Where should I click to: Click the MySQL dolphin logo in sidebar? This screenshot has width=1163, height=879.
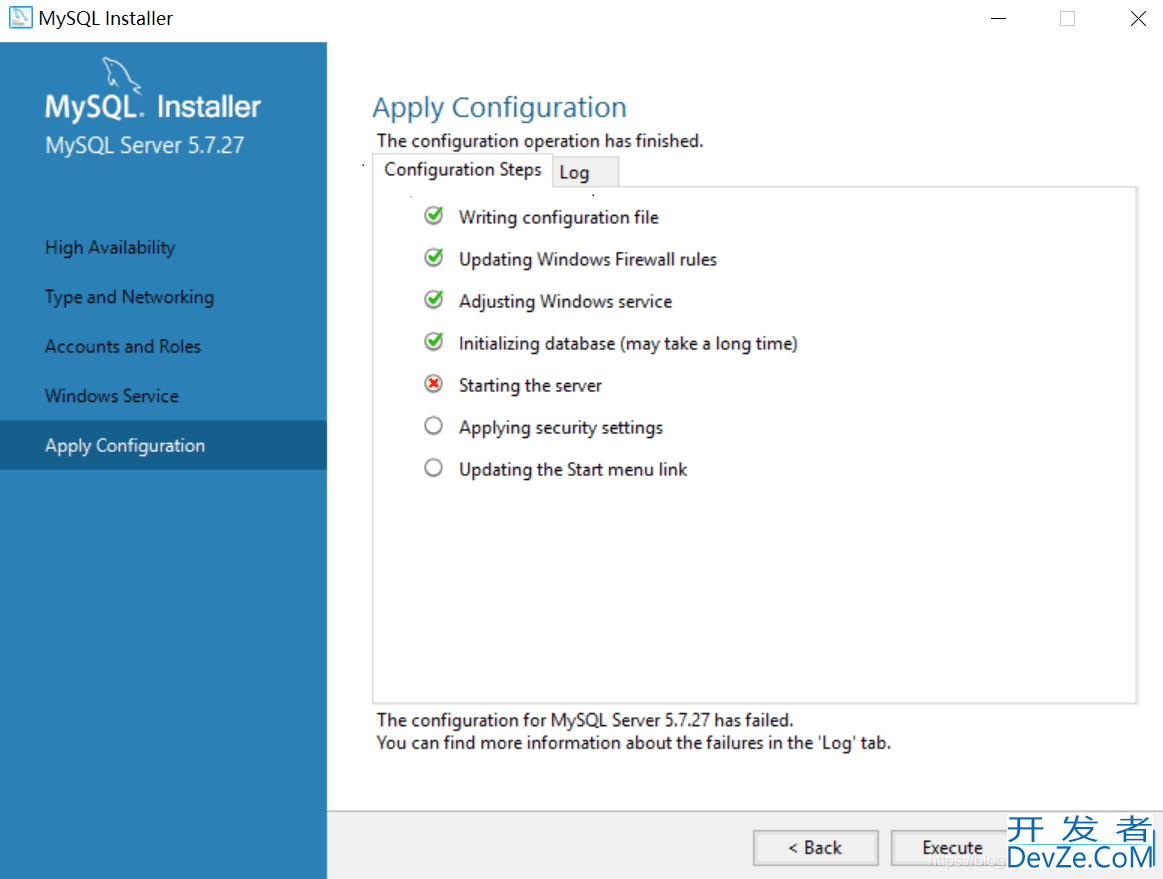click(119, 75)
